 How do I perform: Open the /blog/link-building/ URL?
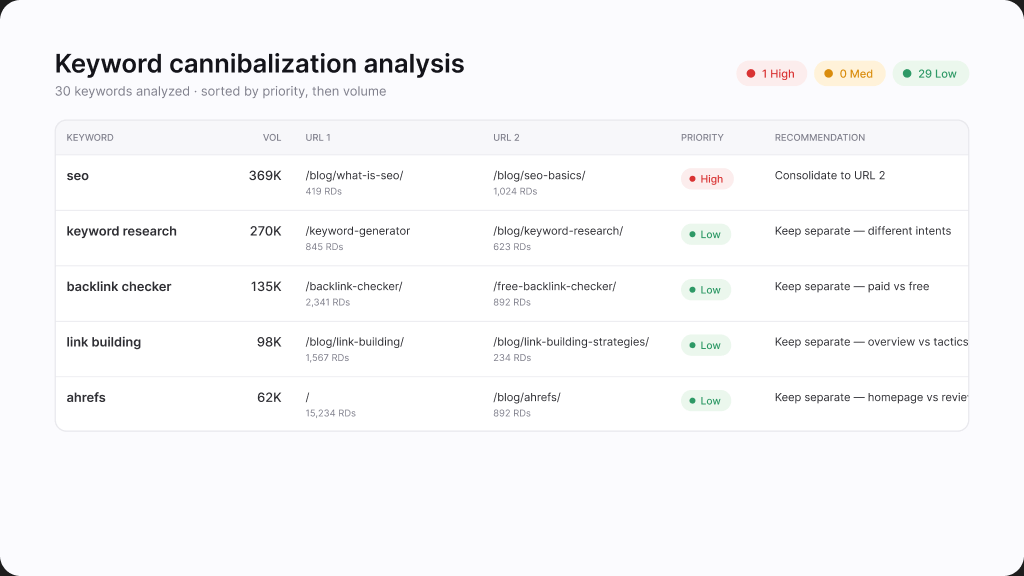pyautogui.click(x=355, y=342)
